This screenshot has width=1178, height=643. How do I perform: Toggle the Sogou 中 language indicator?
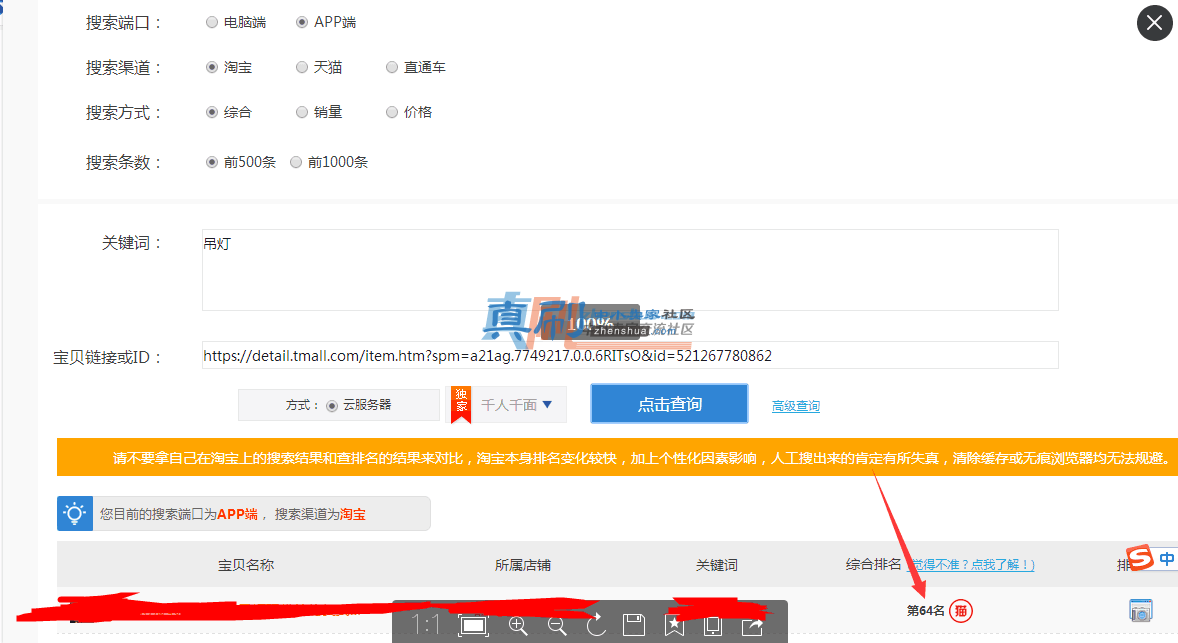point(1166,558)
